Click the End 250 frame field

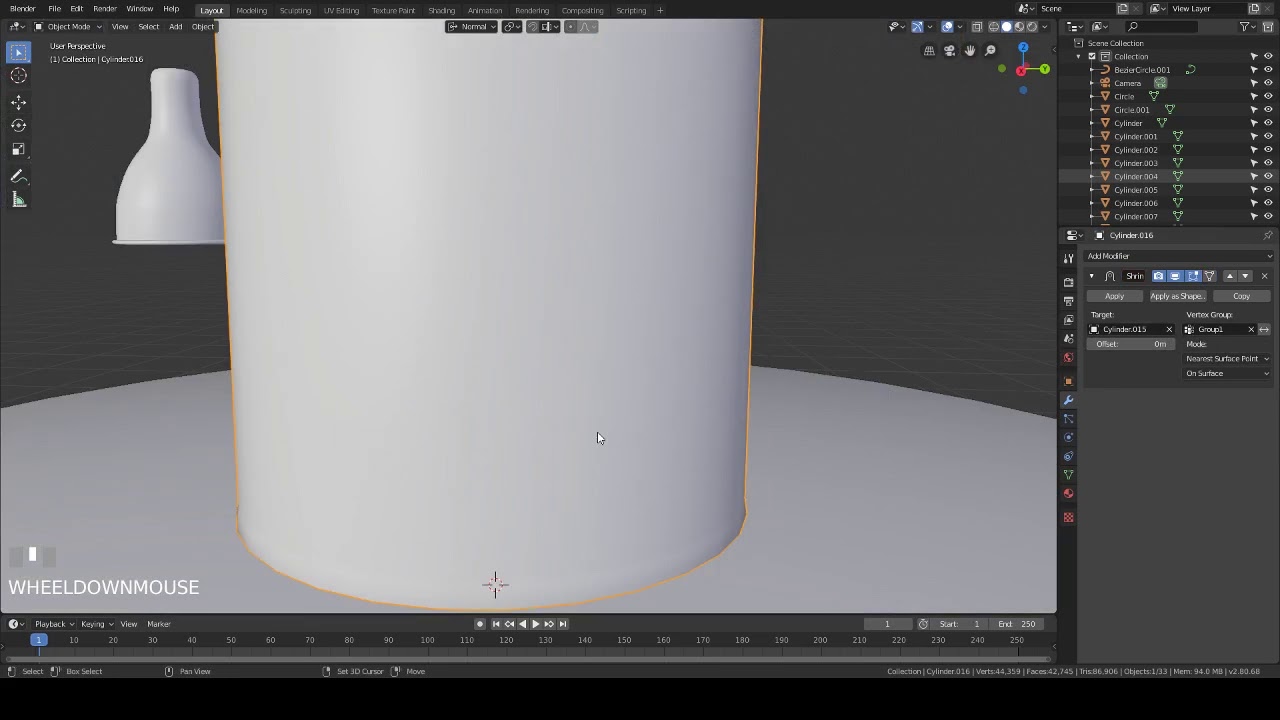click(x=1017, y=624)
